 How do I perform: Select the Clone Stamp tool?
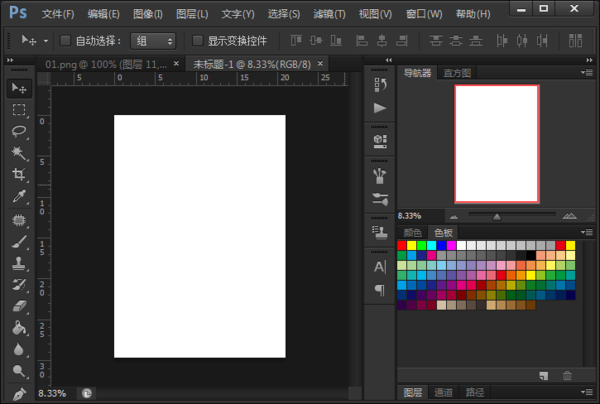[x=19, y=263]
